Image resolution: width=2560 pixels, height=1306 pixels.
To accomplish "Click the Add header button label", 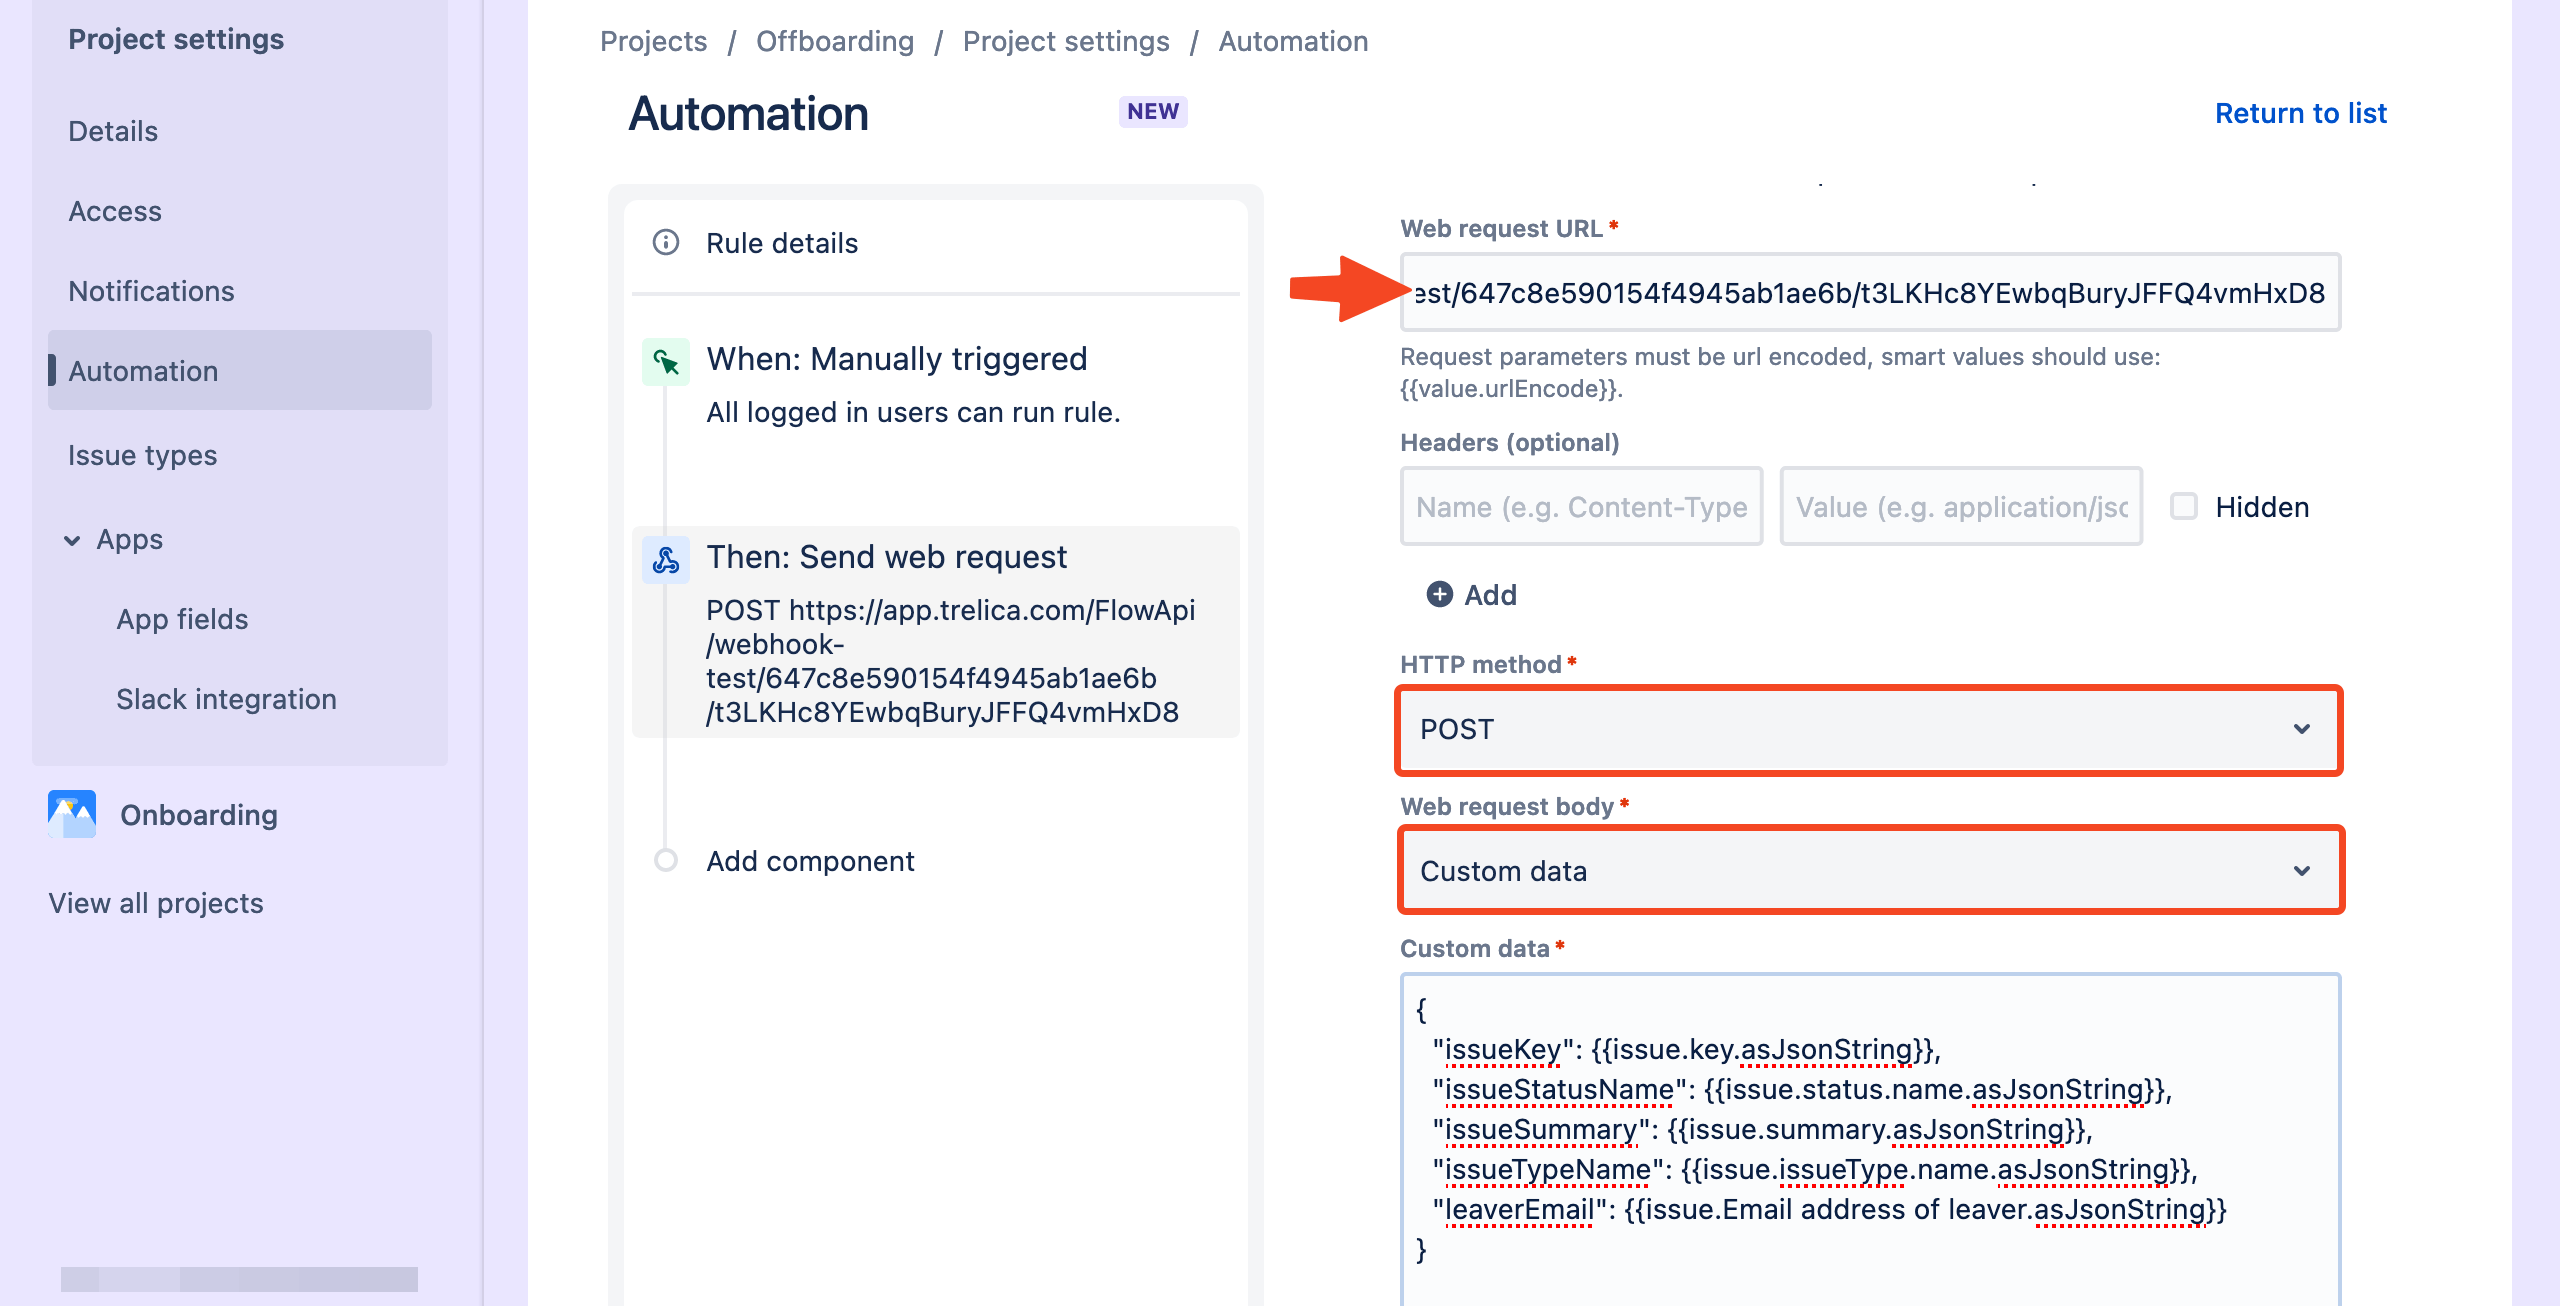I will click(x=1490, y=595).
